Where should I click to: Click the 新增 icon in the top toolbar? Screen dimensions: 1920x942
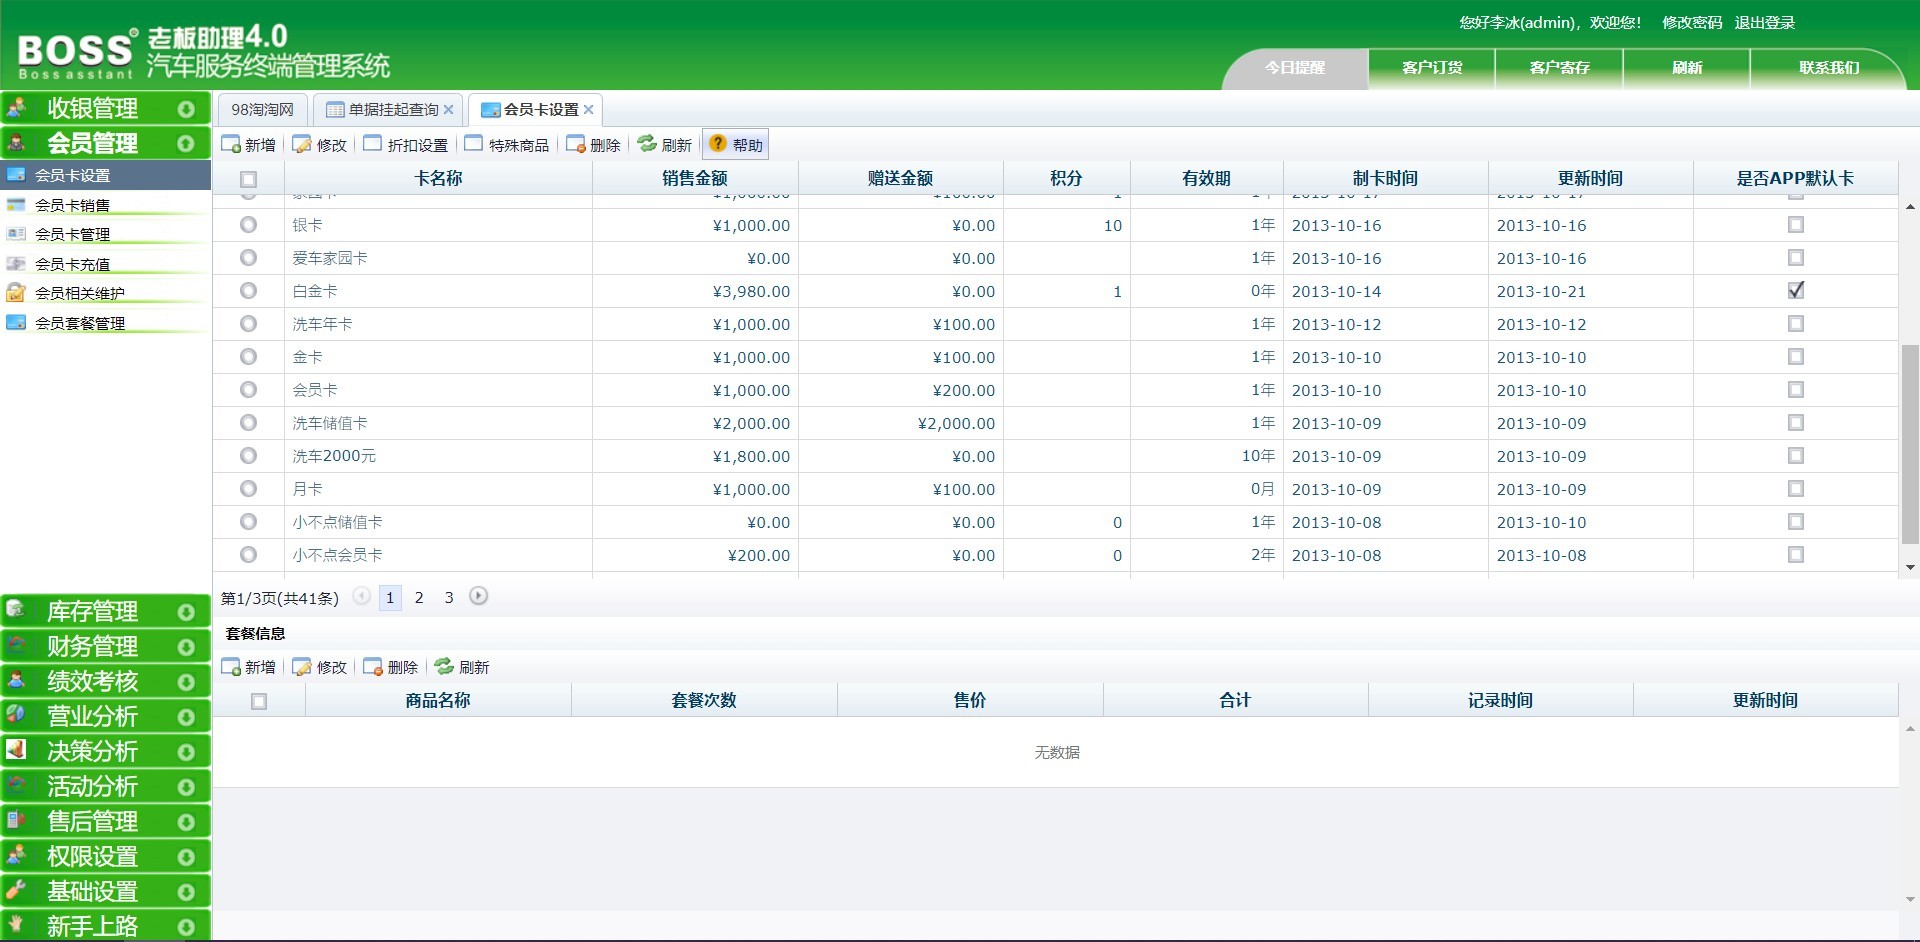pyautogui.click(x=231, y=144)
